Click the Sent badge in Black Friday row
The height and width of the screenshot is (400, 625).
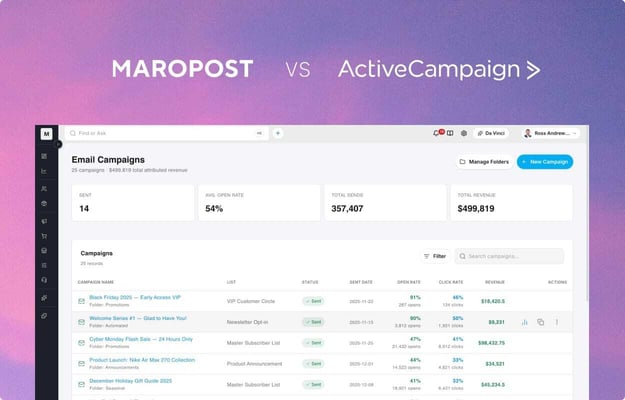point(313,301)
